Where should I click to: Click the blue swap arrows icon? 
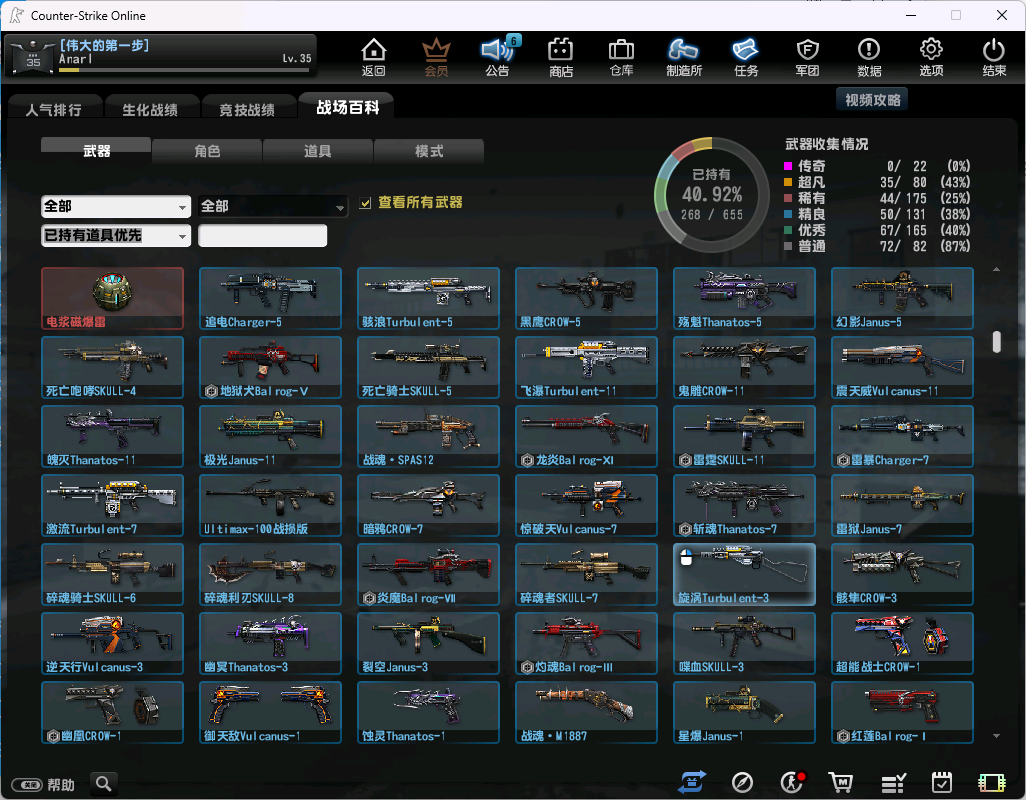click(692, 782)
